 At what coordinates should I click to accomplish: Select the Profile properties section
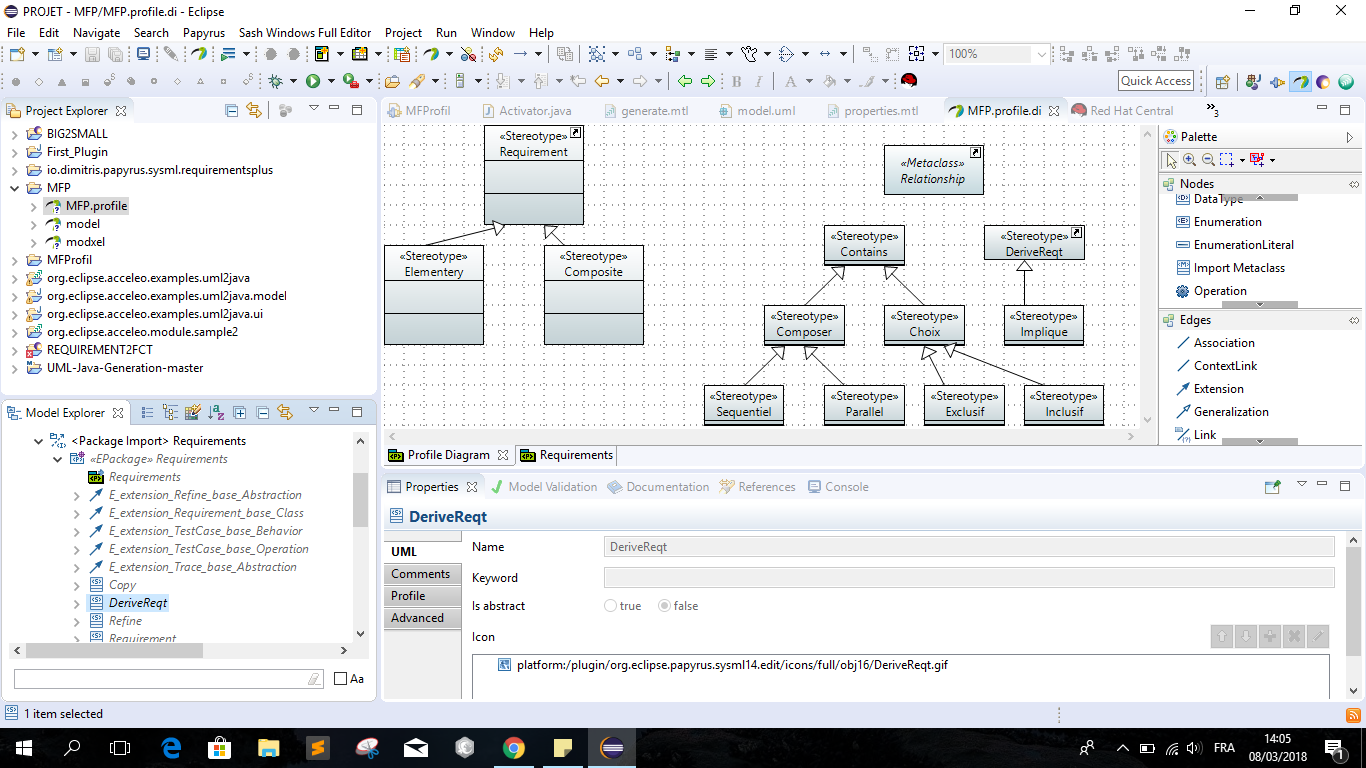[x=423, y=596]
